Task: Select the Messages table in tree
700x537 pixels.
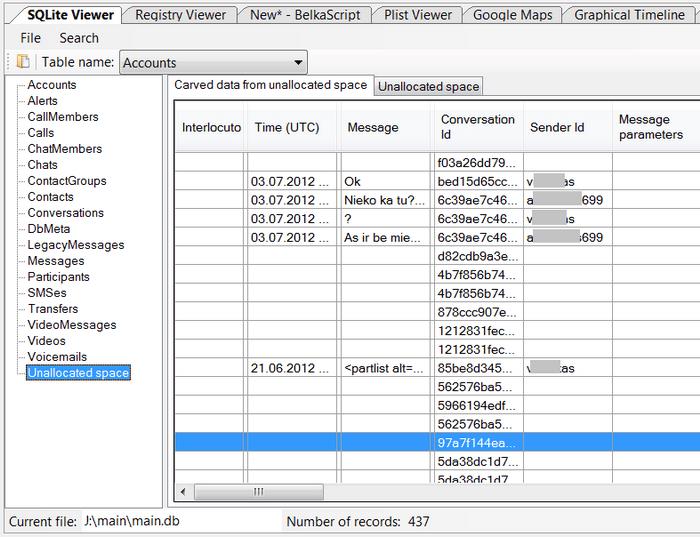Action: pos(56,261)
